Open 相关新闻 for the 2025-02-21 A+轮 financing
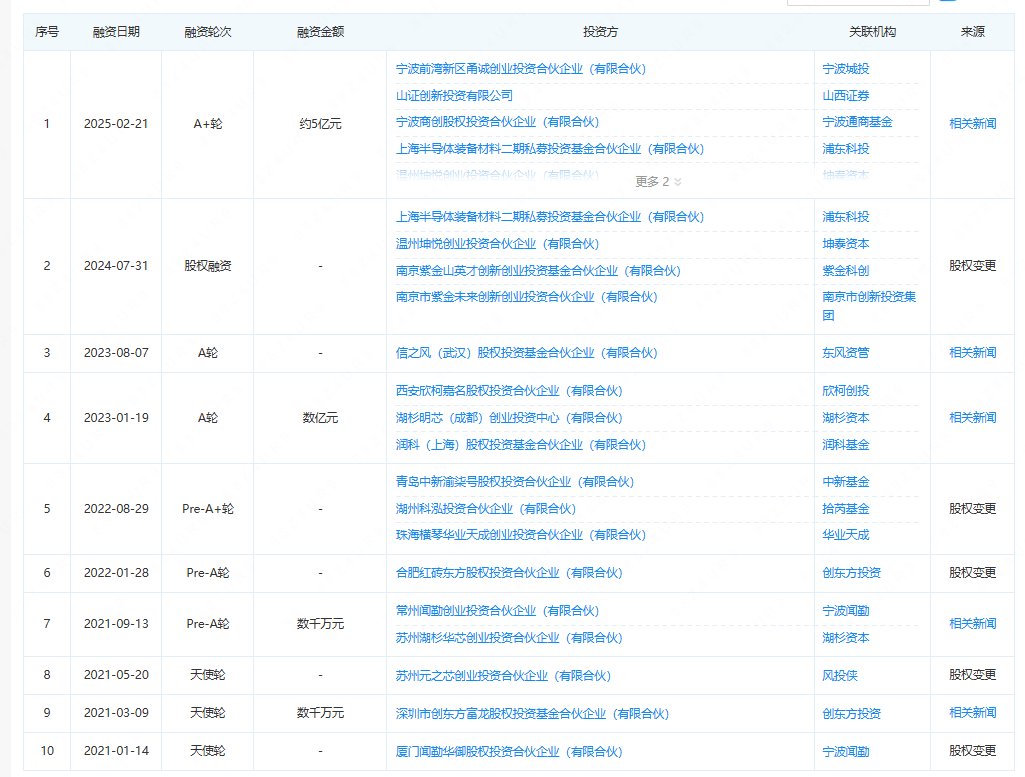The height and width of the screenshot is (777, 1025). [971, 122]
